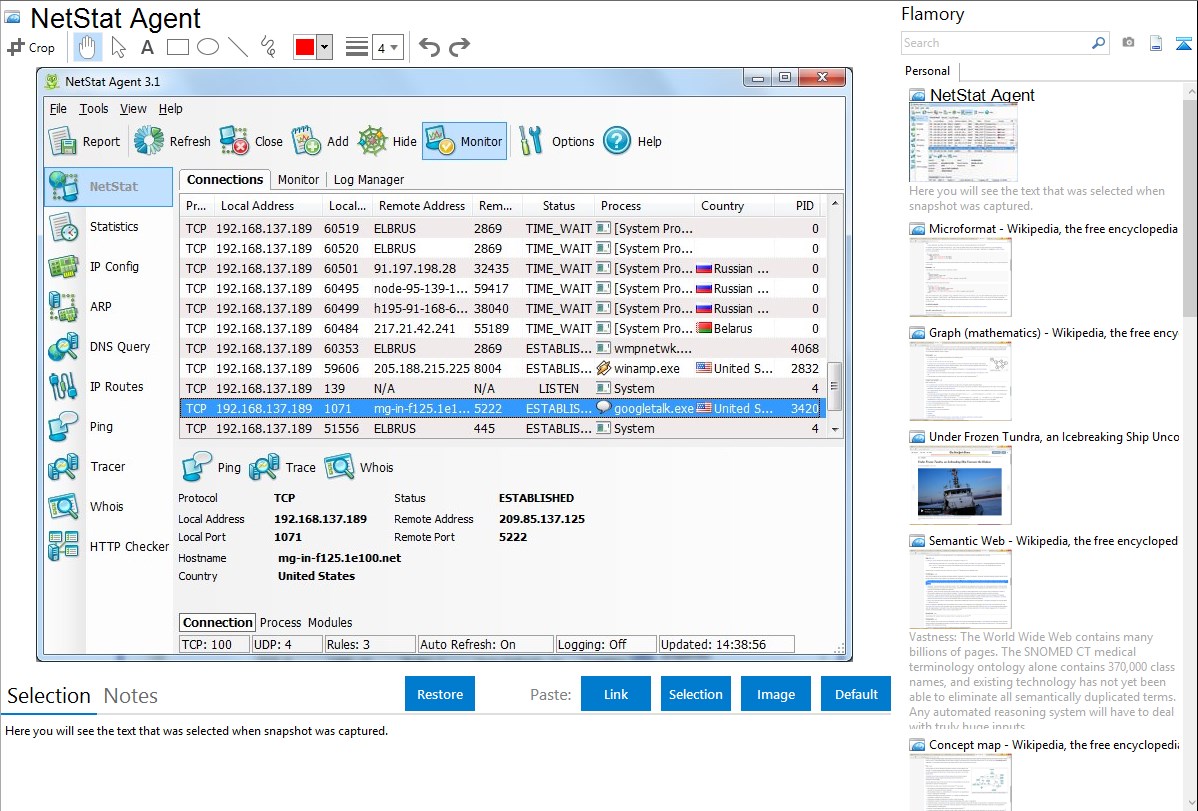Click the Close connection toolbar button

point(251,141)
